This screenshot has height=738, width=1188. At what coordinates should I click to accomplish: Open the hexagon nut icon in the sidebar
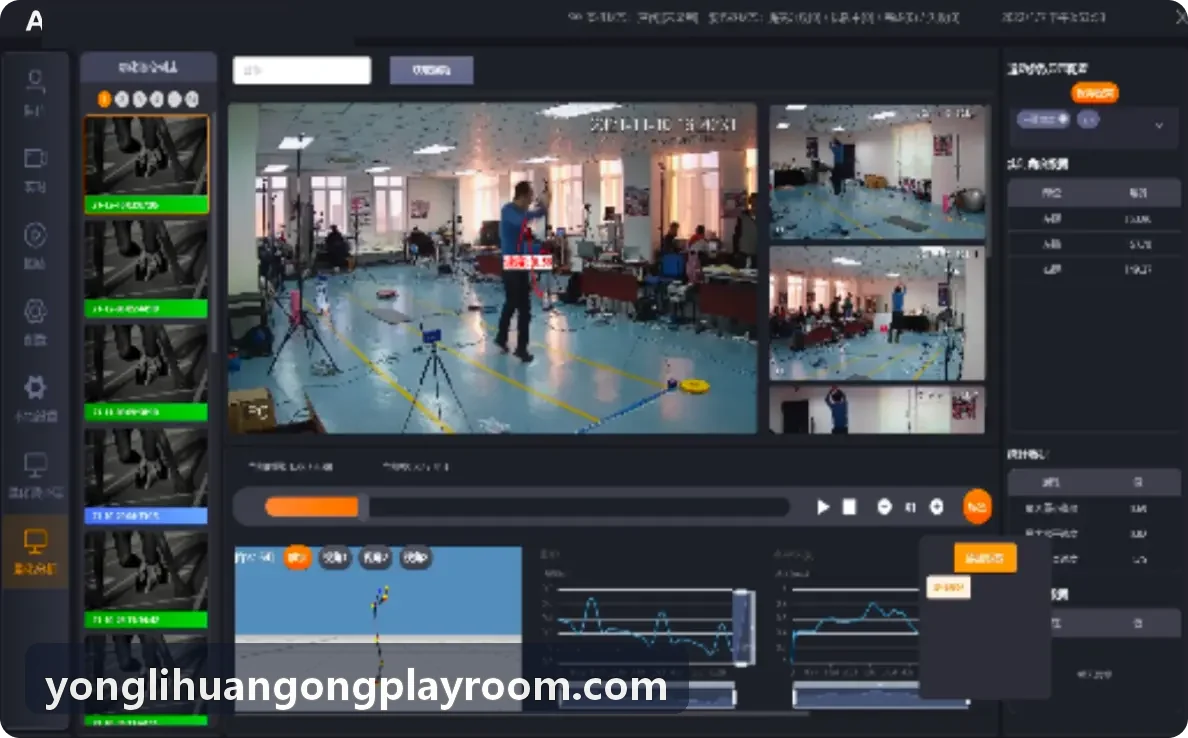[x=35, y=311]
